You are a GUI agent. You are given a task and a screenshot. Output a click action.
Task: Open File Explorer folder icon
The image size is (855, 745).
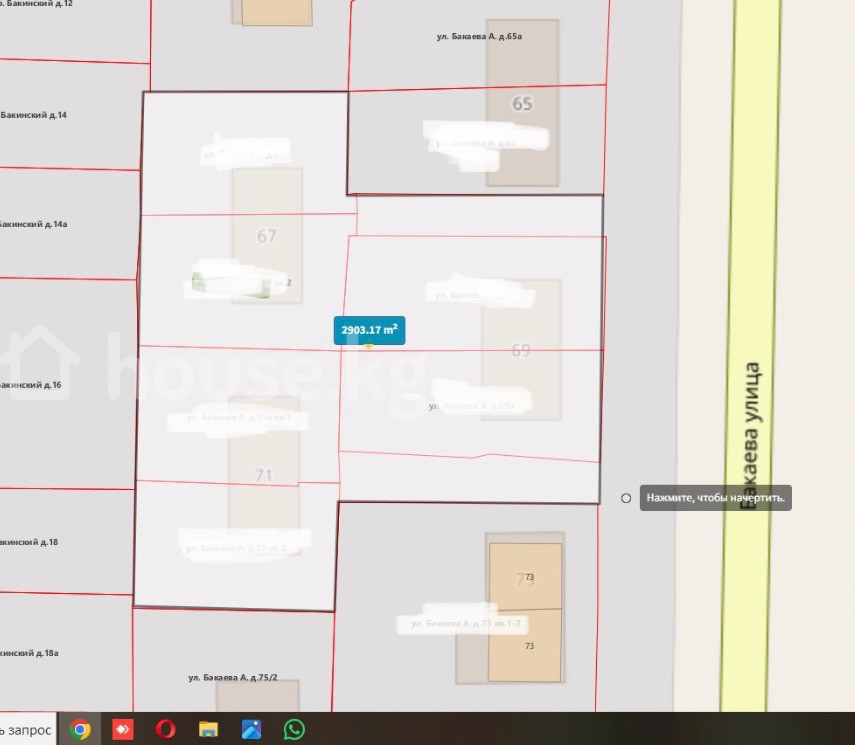click(208, 729)
